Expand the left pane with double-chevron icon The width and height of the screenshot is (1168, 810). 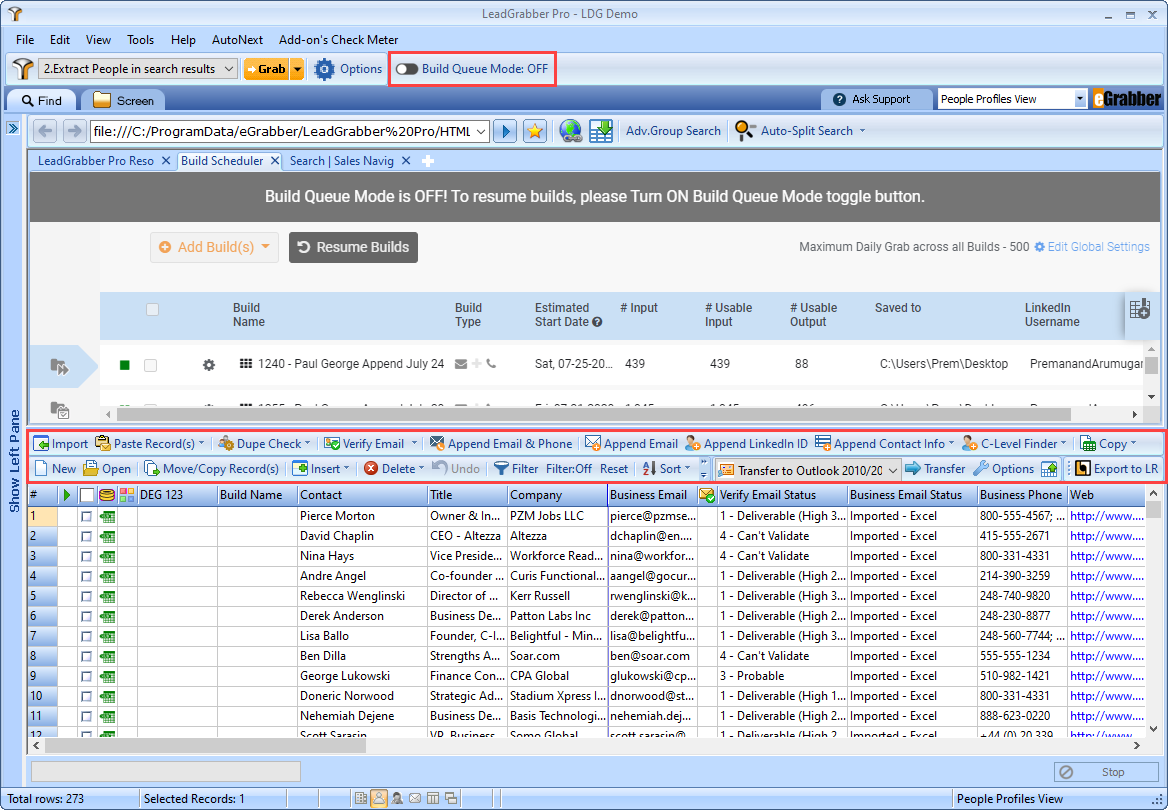13,128
